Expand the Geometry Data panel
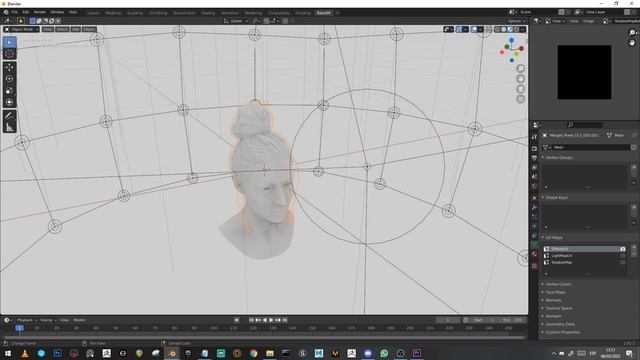Screen dimensions: 640x360 point(560,324)
